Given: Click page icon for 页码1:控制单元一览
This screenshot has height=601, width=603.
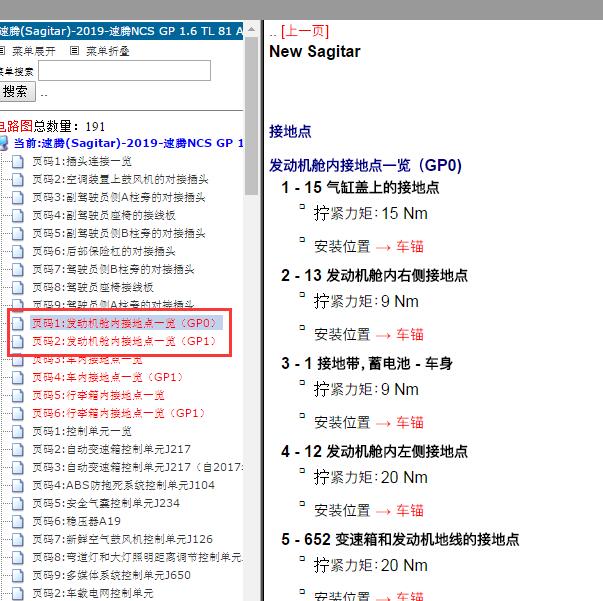Looking at the screenshot, I should coord(17,431).
